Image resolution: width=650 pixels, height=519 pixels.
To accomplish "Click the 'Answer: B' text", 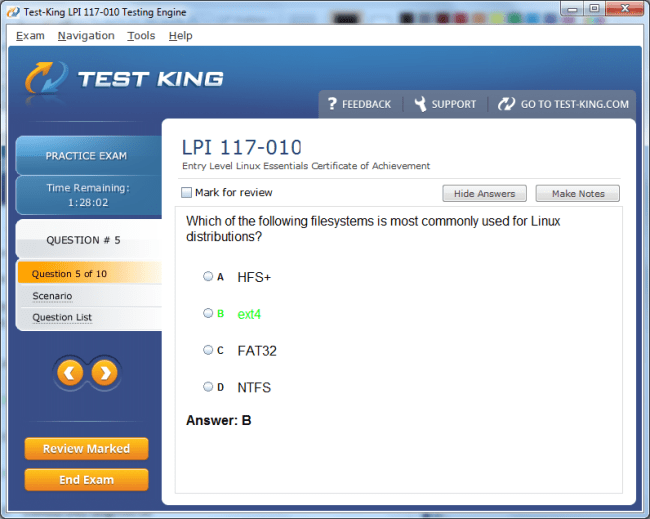I will (x=218, y=420).
